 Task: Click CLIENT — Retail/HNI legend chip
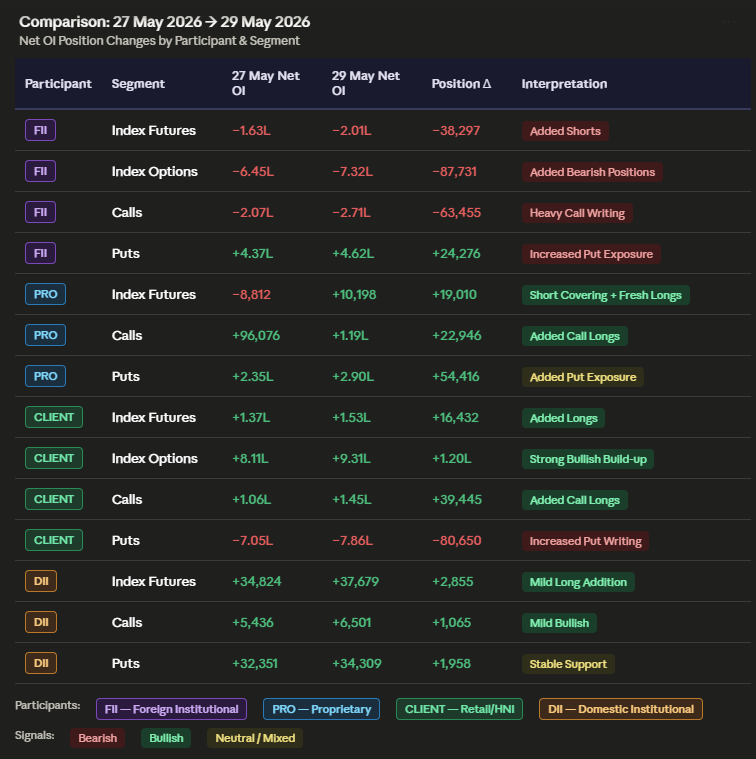tap(459, 709)
